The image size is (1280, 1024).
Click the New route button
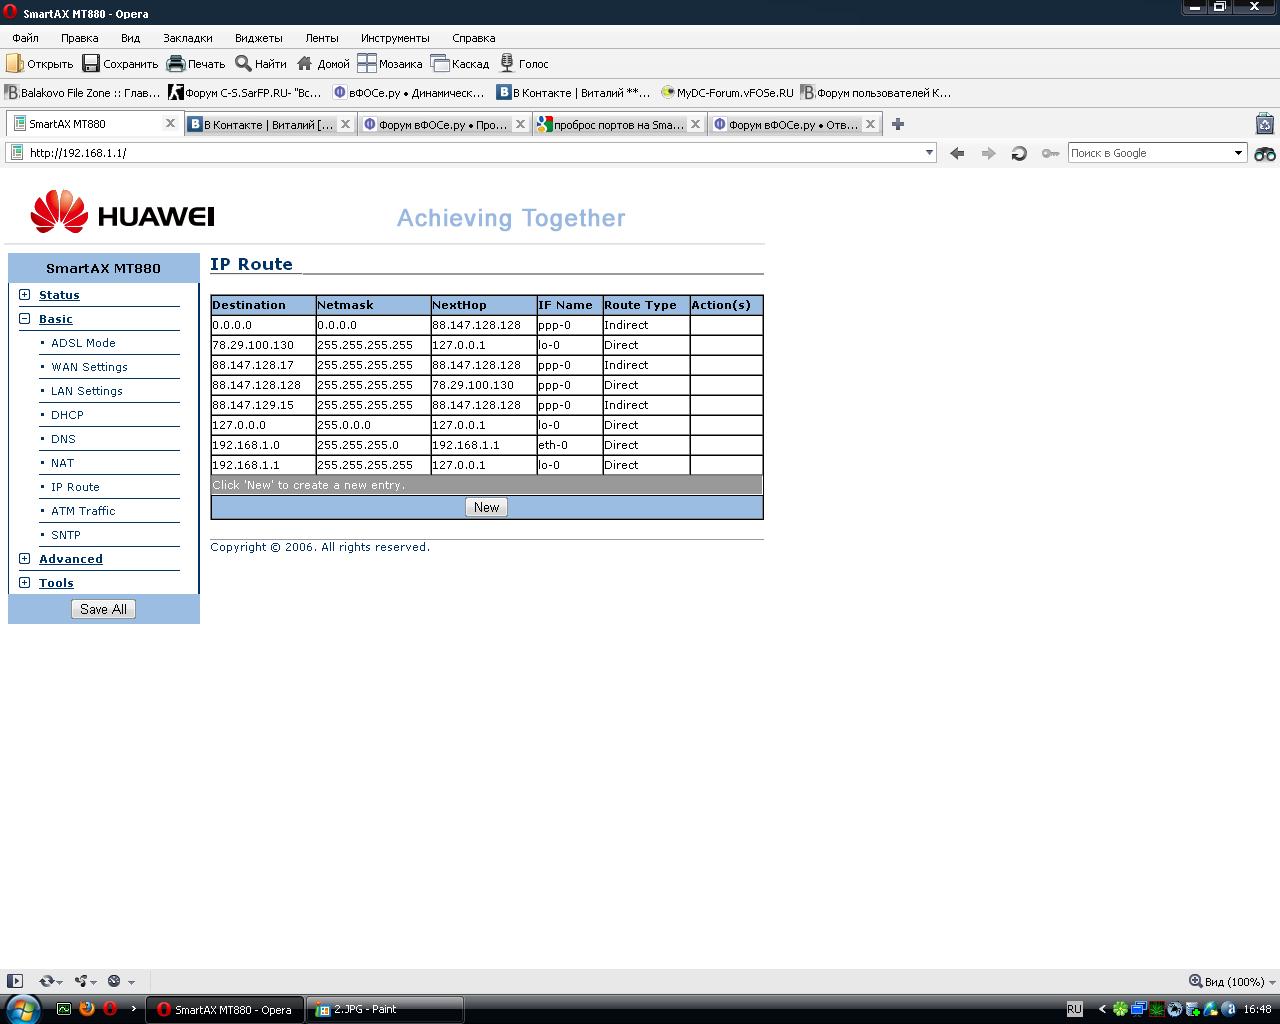click(x=486, y=507)
